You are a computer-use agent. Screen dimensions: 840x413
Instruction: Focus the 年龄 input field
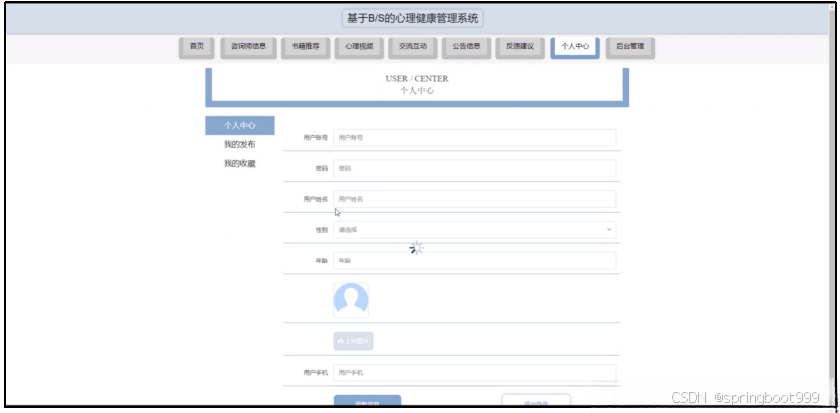point(475,261)
